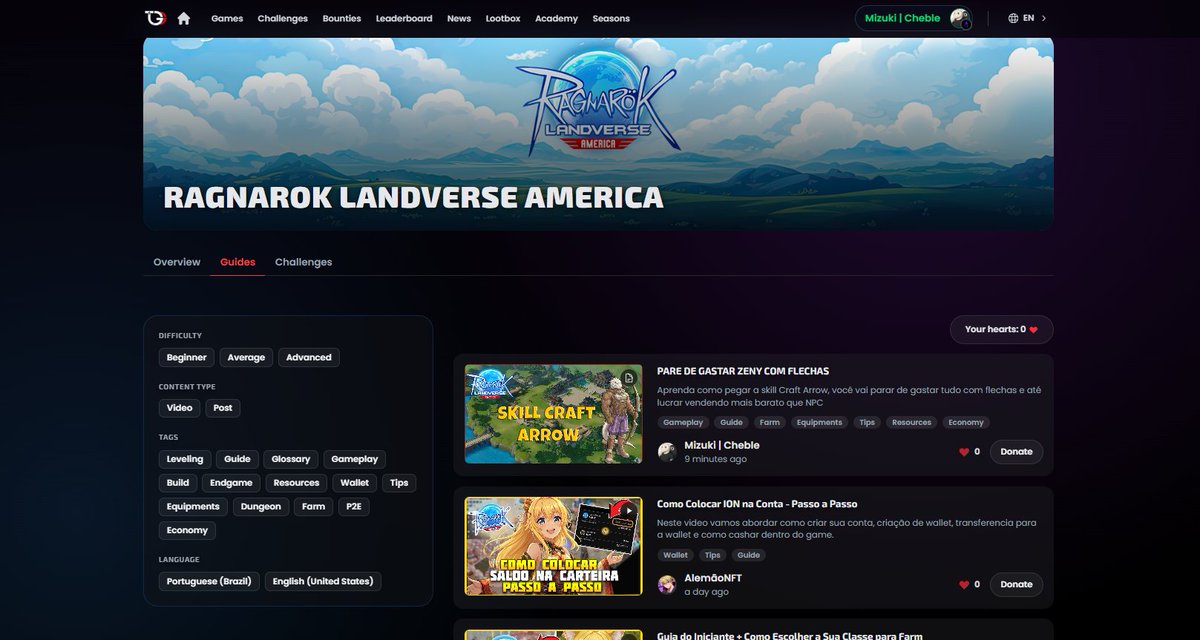
Task: Open Seasons in navigation
Action: click(x=611, y=18)
